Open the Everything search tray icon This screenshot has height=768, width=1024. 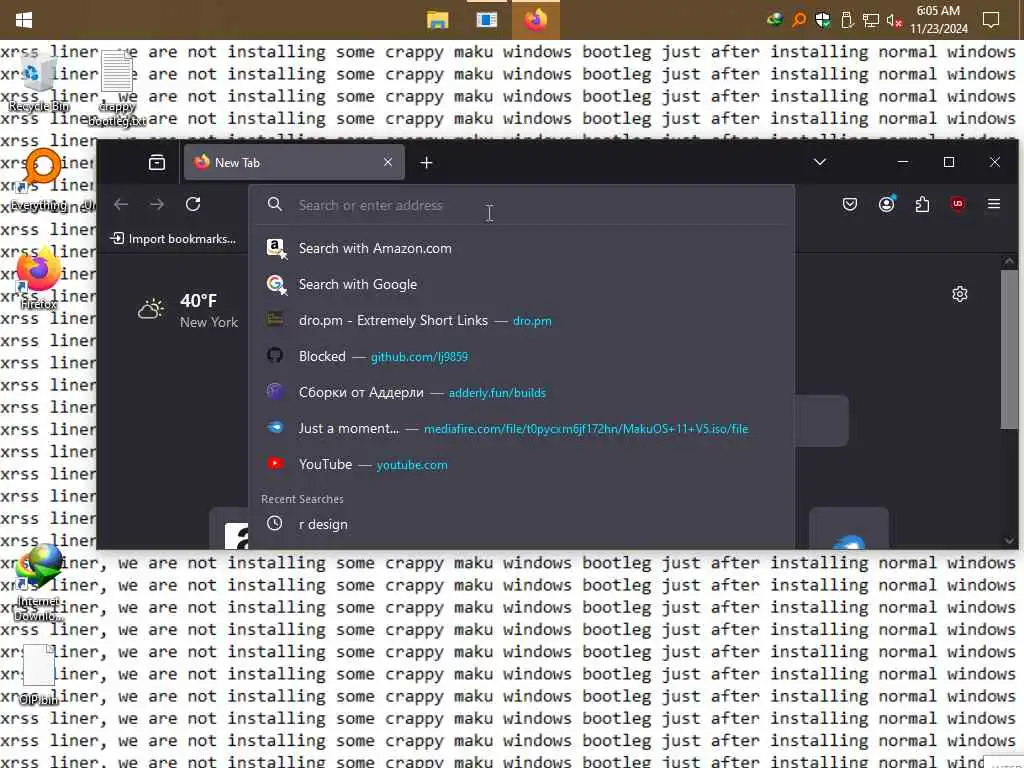click(799, 20)
